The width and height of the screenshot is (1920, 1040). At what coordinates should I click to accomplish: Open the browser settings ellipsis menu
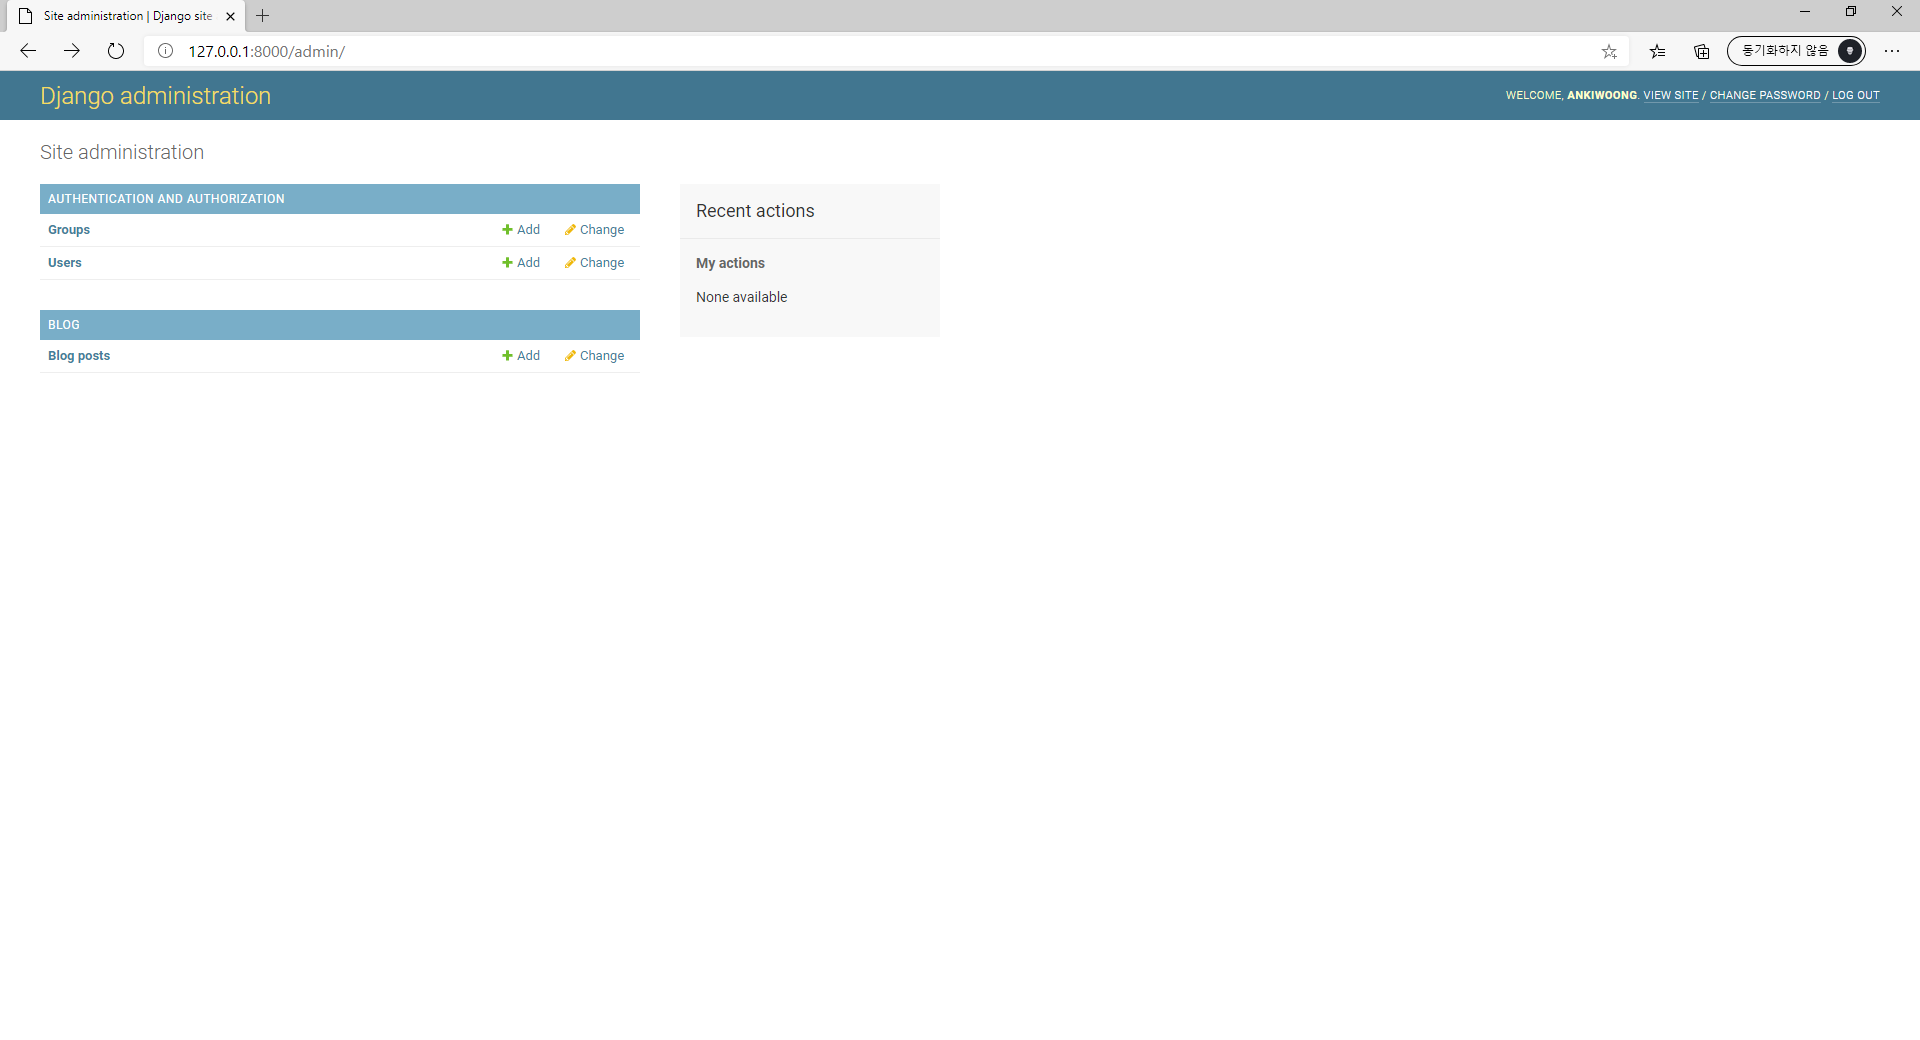[x=1892, y=51]
